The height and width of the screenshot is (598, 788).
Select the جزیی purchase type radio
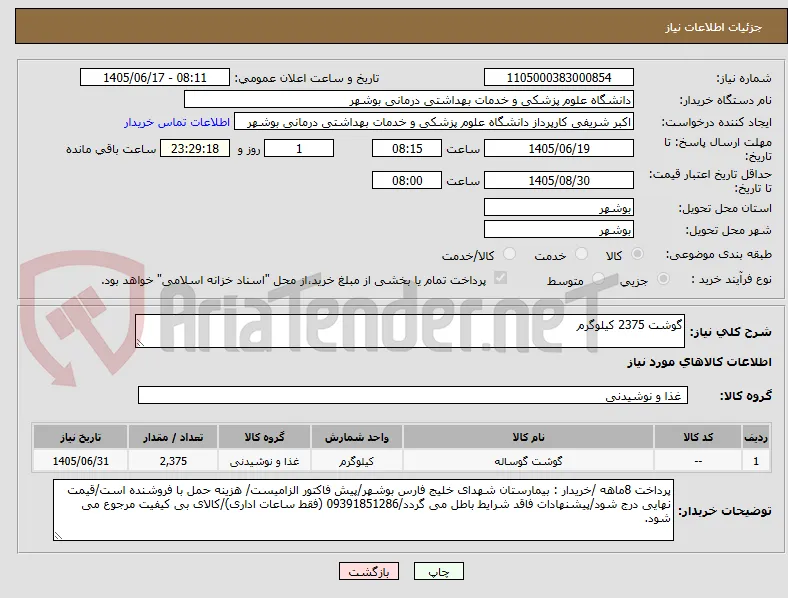pyautogui.click(x=663, y=278)
